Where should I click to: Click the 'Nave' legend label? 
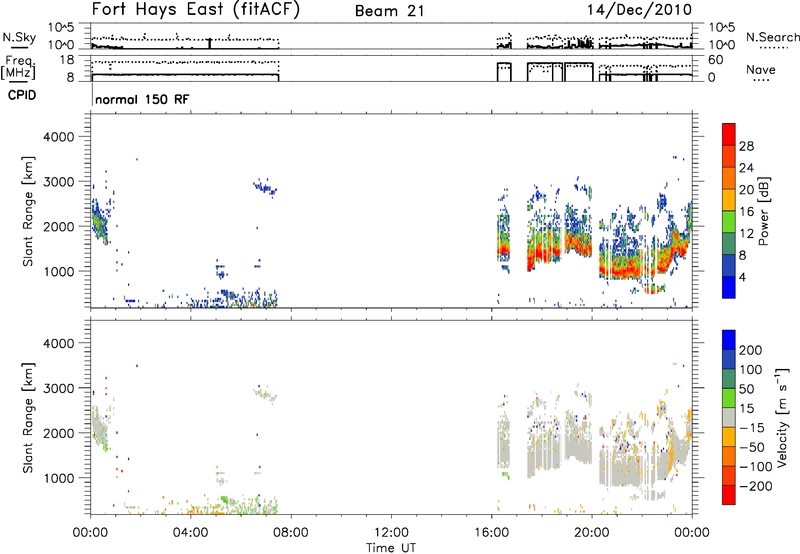(761, 69)
